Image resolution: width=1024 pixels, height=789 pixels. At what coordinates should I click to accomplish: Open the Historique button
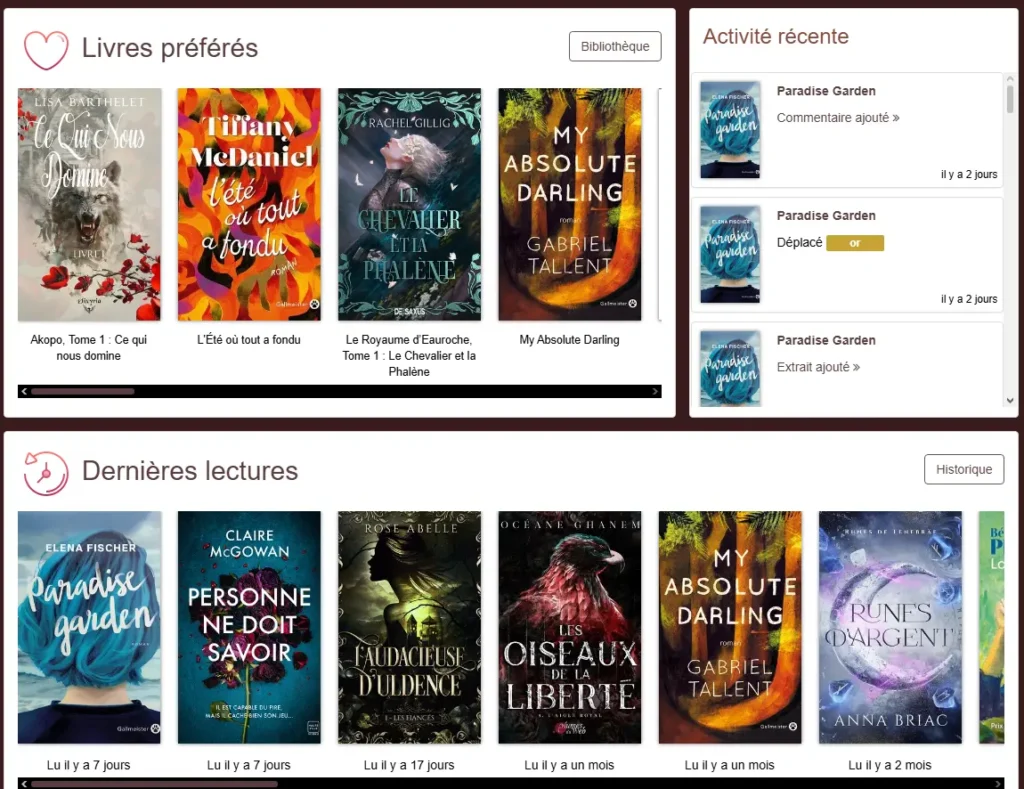tap(963, 469)
